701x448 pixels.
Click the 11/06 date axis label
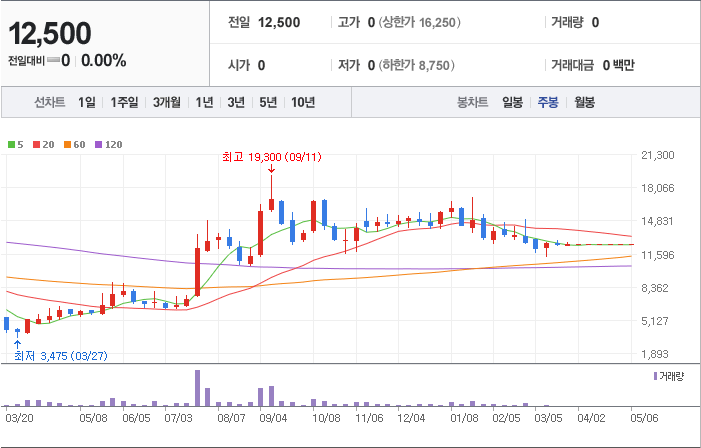tap(369, 418)
